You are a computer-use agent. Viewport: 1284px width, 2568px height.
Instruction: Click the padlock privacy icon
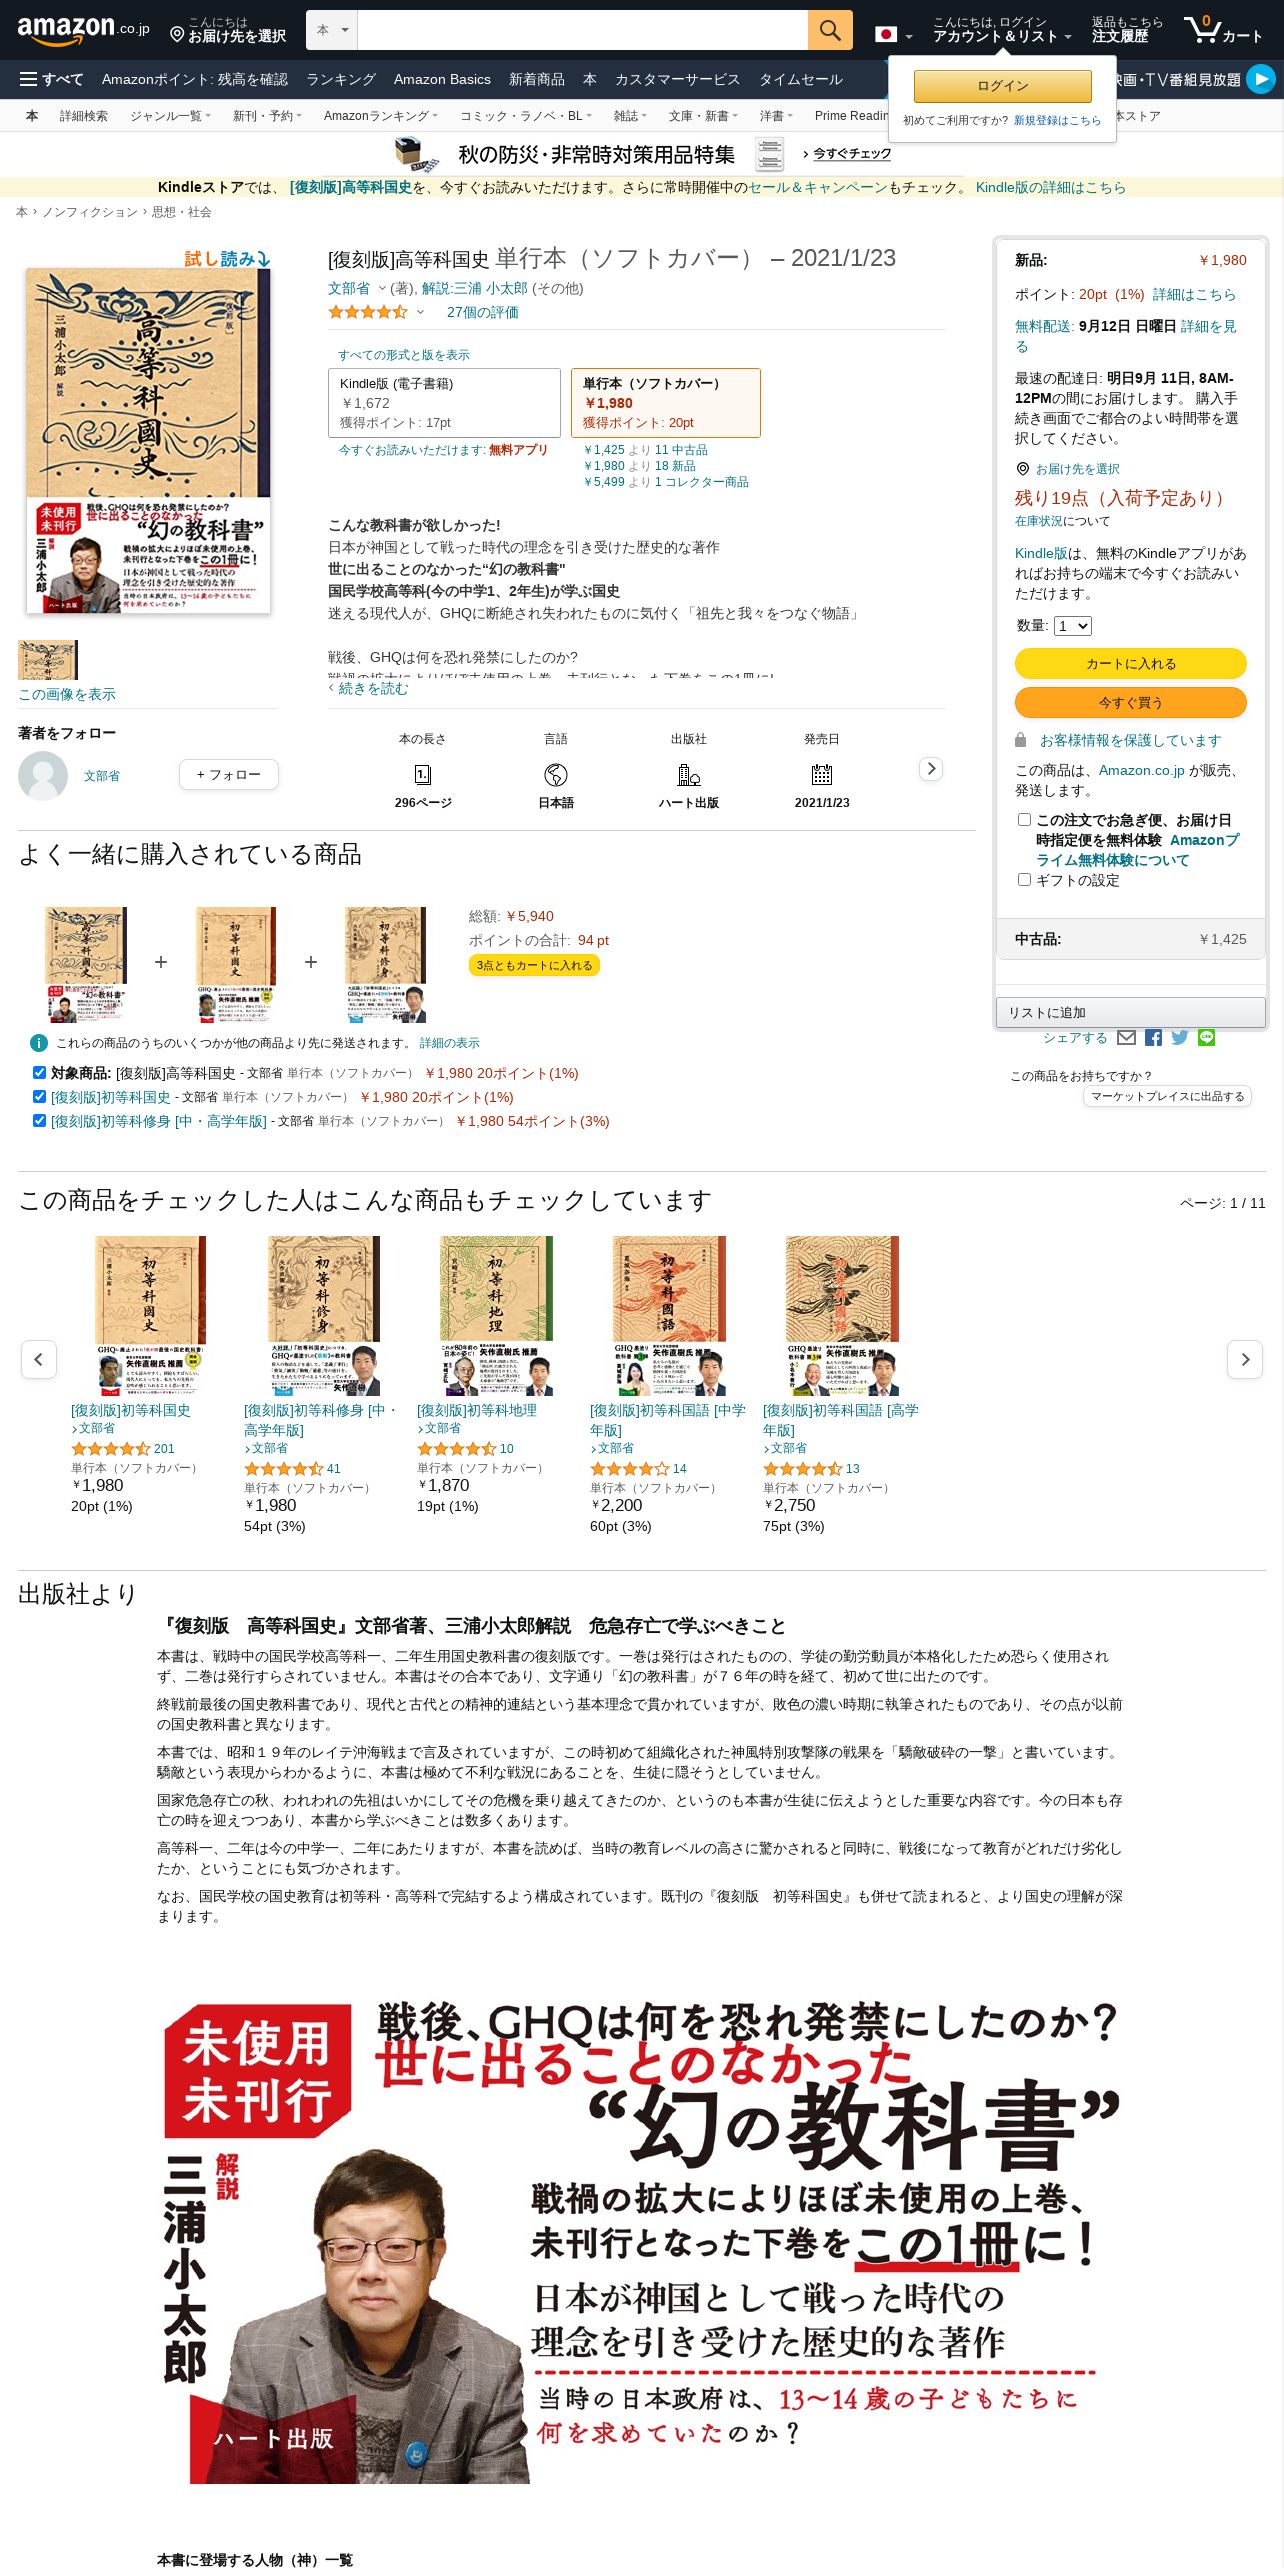click(x=1021, y=740)
